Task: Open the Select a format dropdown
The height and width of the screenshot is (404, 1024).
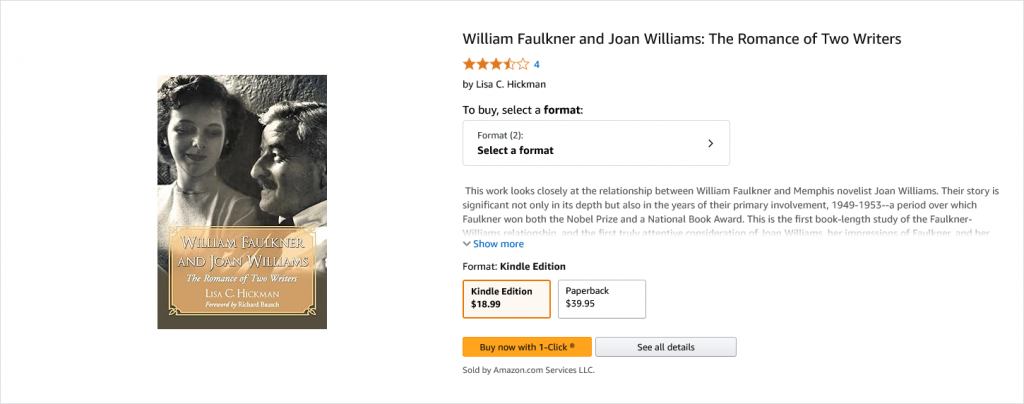Action: 595,143
